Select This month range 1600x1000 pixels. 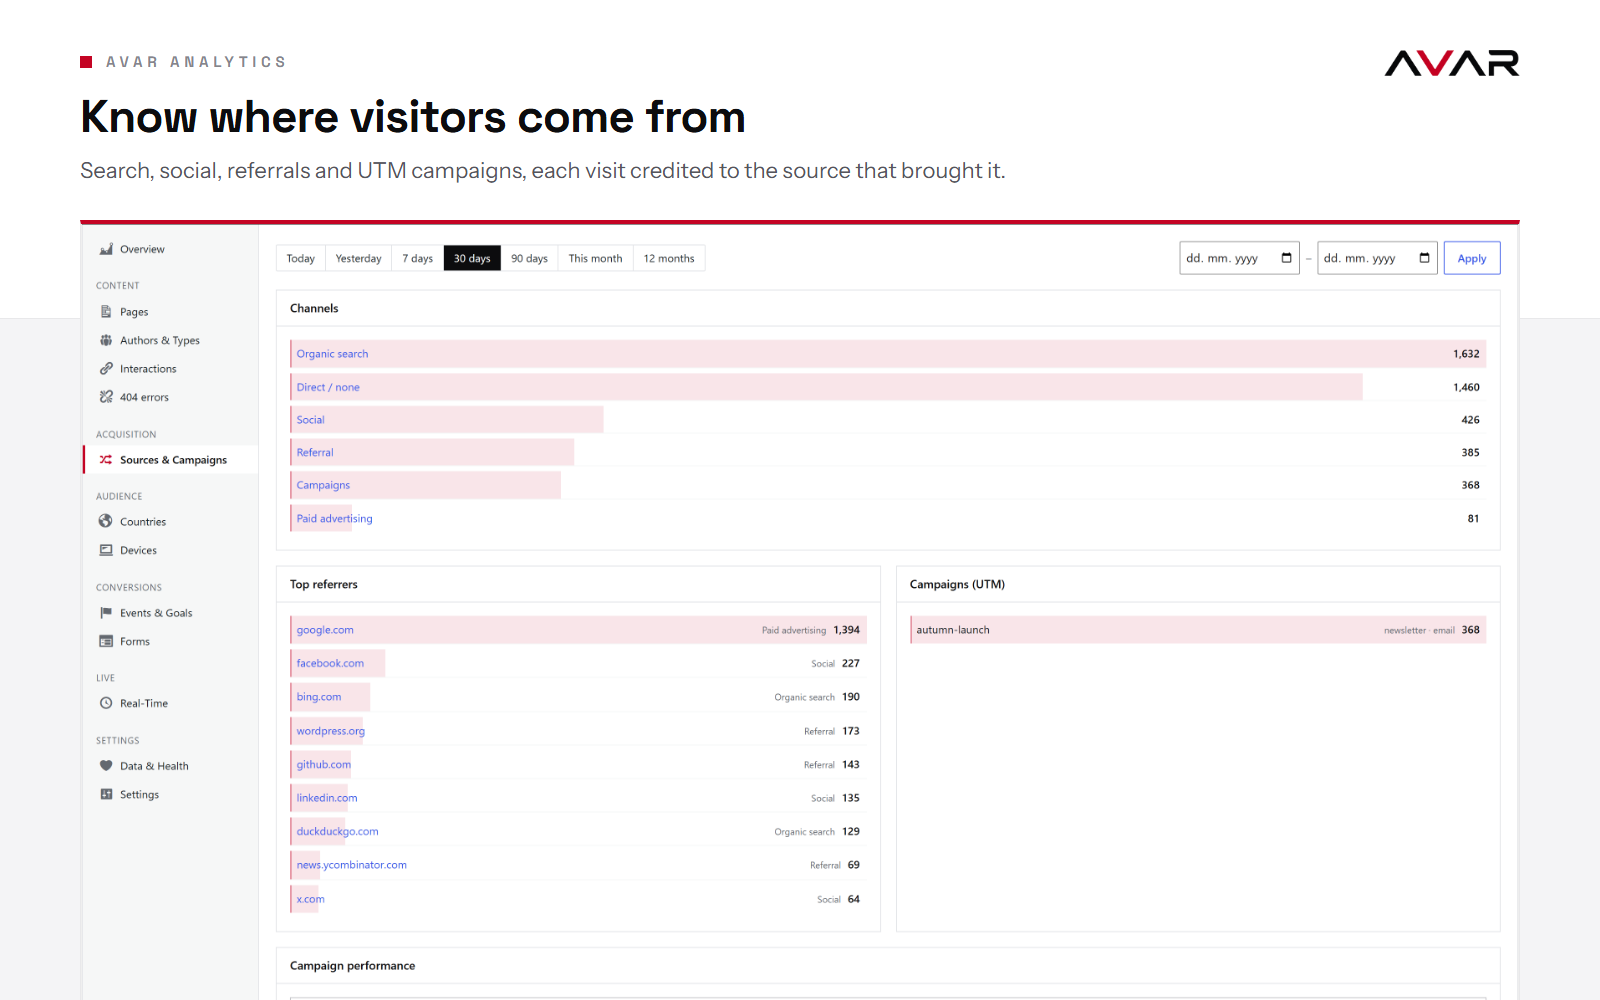[x=596, y=258]
